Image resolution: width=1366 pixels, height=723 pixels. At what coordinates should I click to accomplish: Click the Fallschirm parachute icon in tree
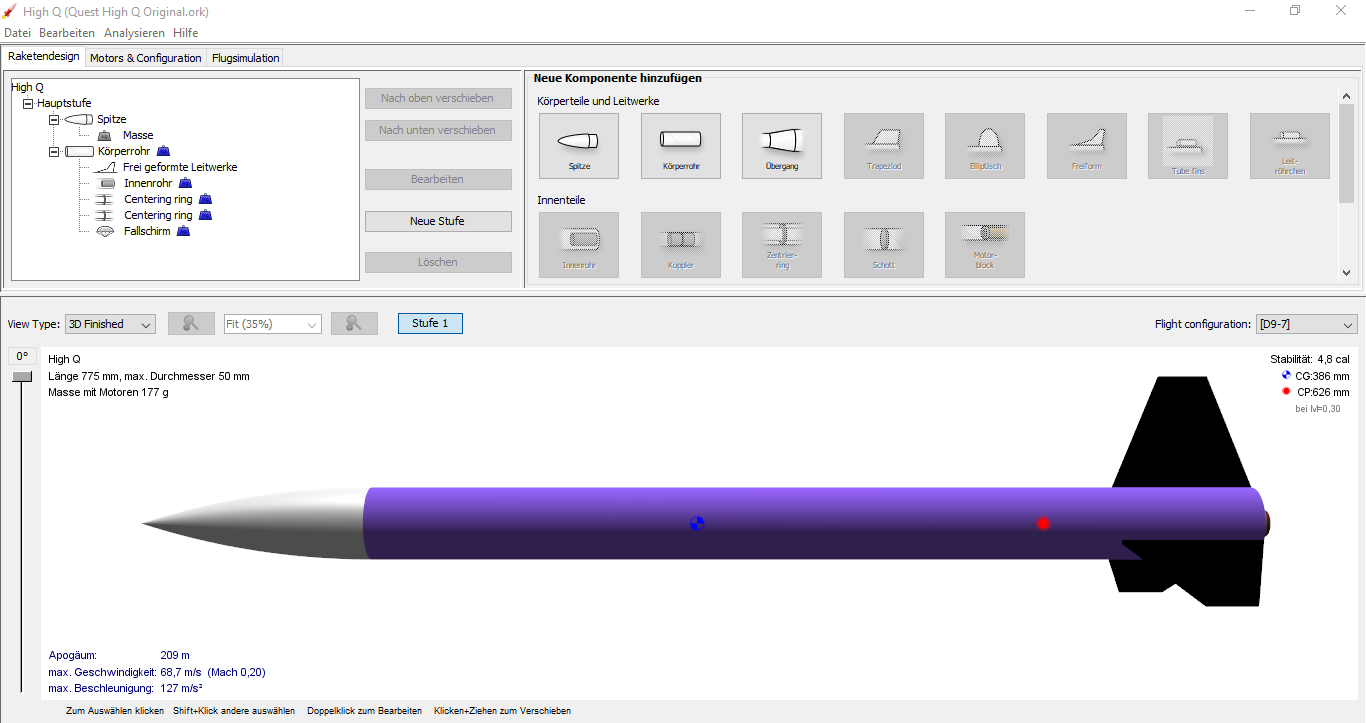[x=104, y=231]
